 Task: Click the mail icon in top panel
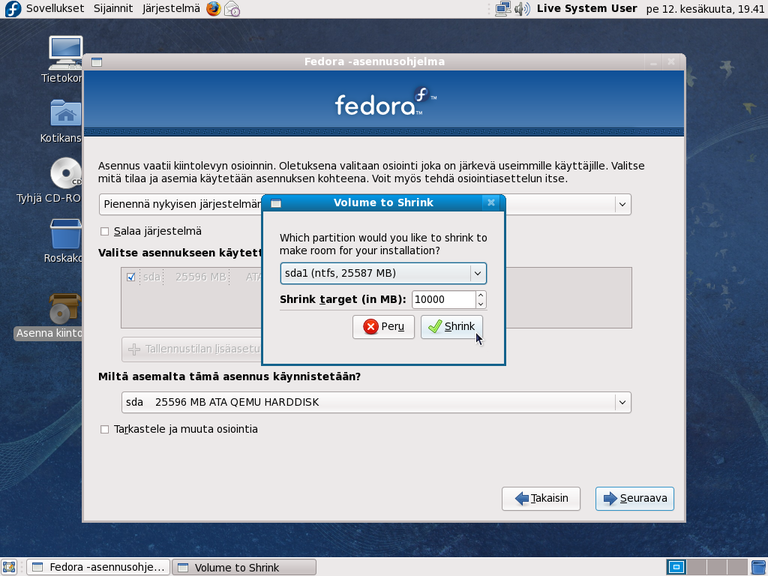[232, 9]
